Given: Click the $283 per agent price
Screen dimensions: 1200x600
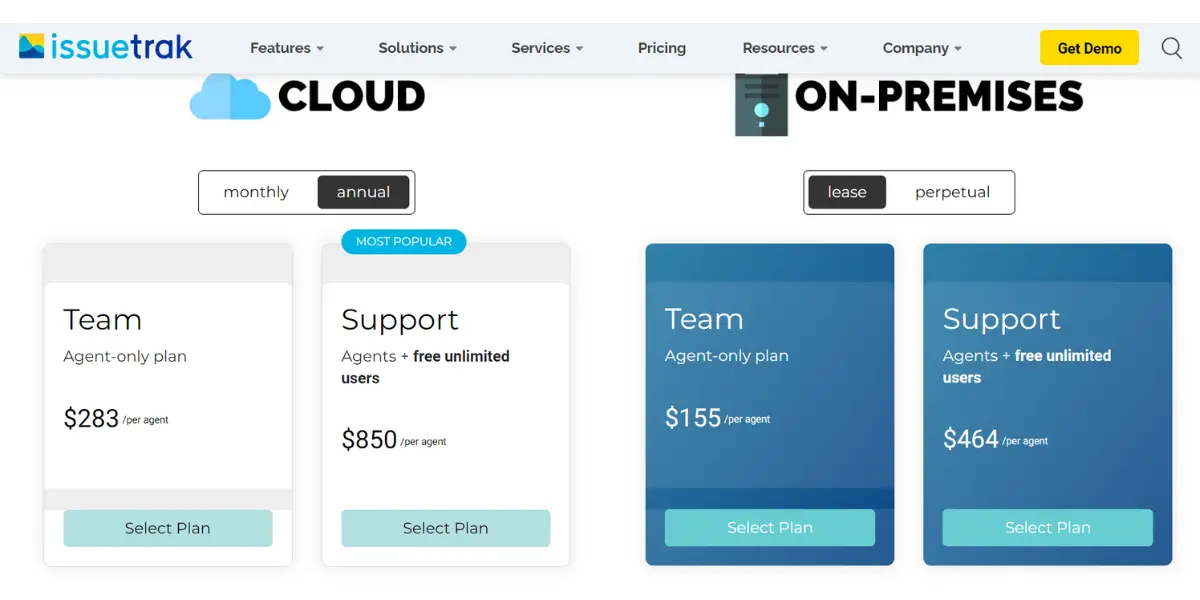Looking at the screenshot, I should (x=116, y=418).
